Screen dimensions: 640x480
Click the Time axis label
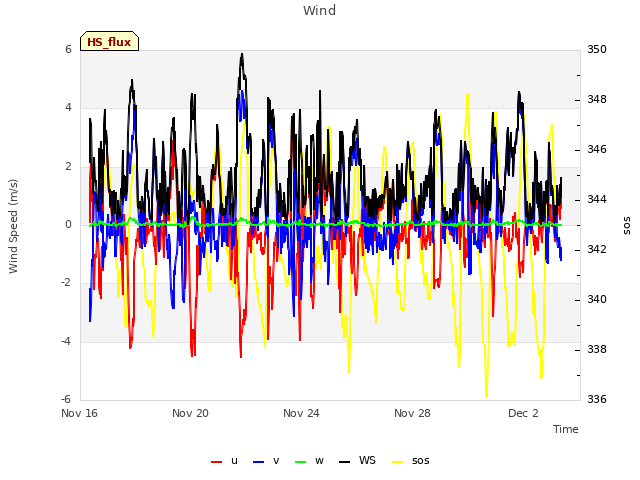[566, 429]
